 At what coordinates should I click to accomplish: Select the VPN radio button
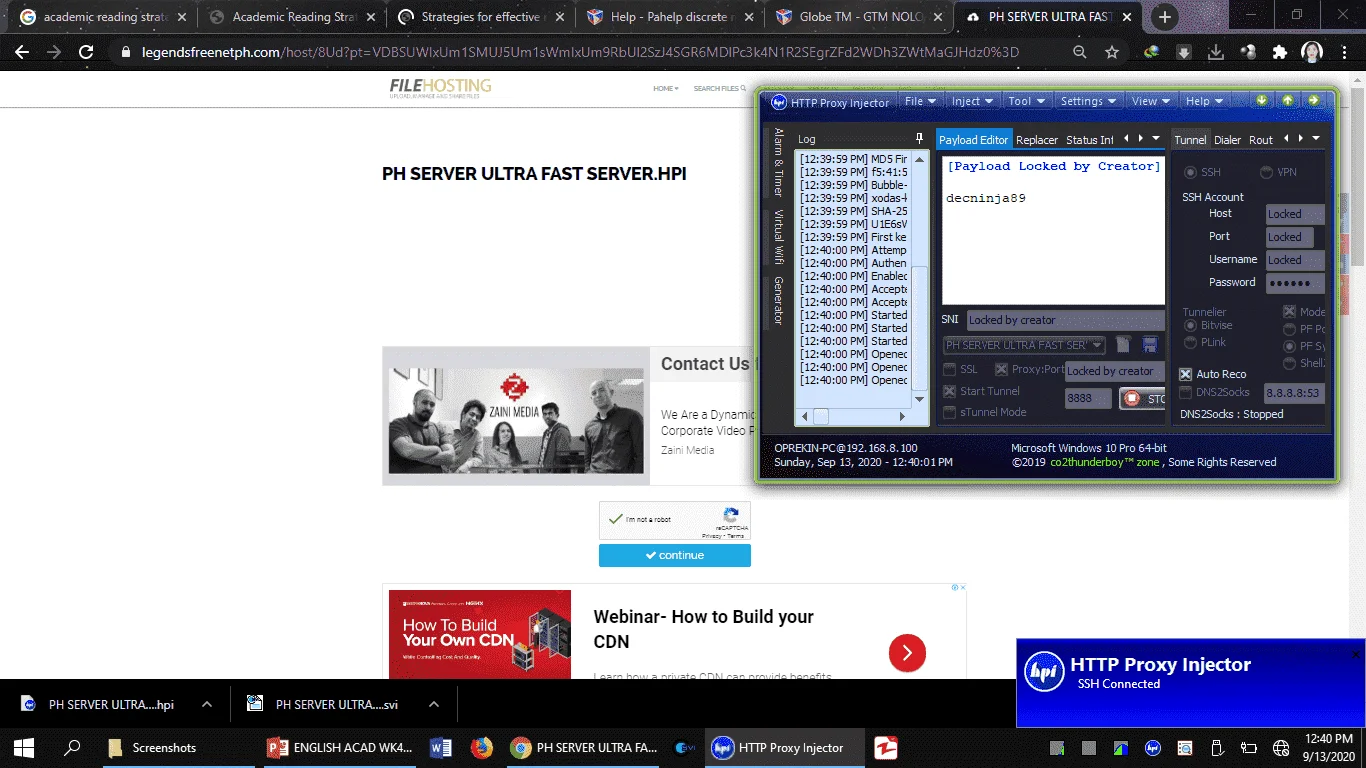[1266, 172]
